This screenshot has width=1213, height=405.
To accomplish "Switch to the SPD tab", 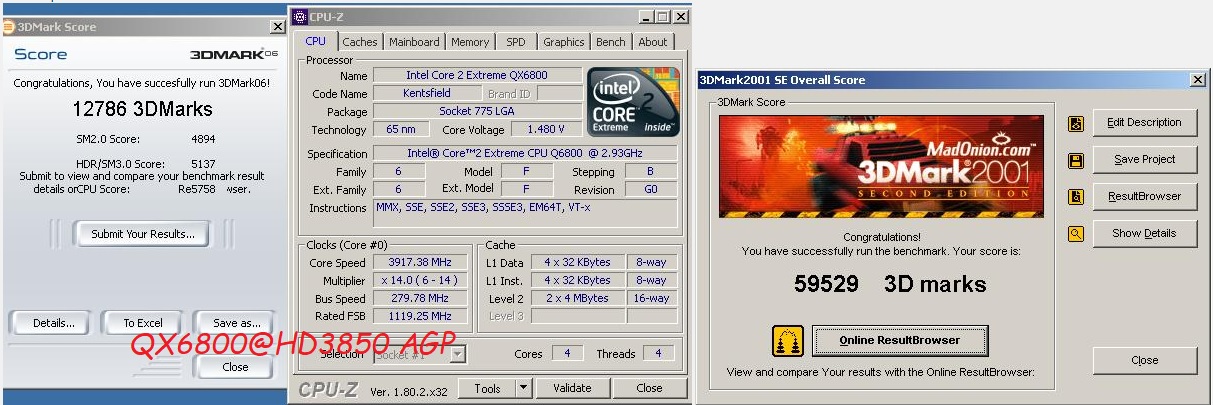I will point(515,42).
